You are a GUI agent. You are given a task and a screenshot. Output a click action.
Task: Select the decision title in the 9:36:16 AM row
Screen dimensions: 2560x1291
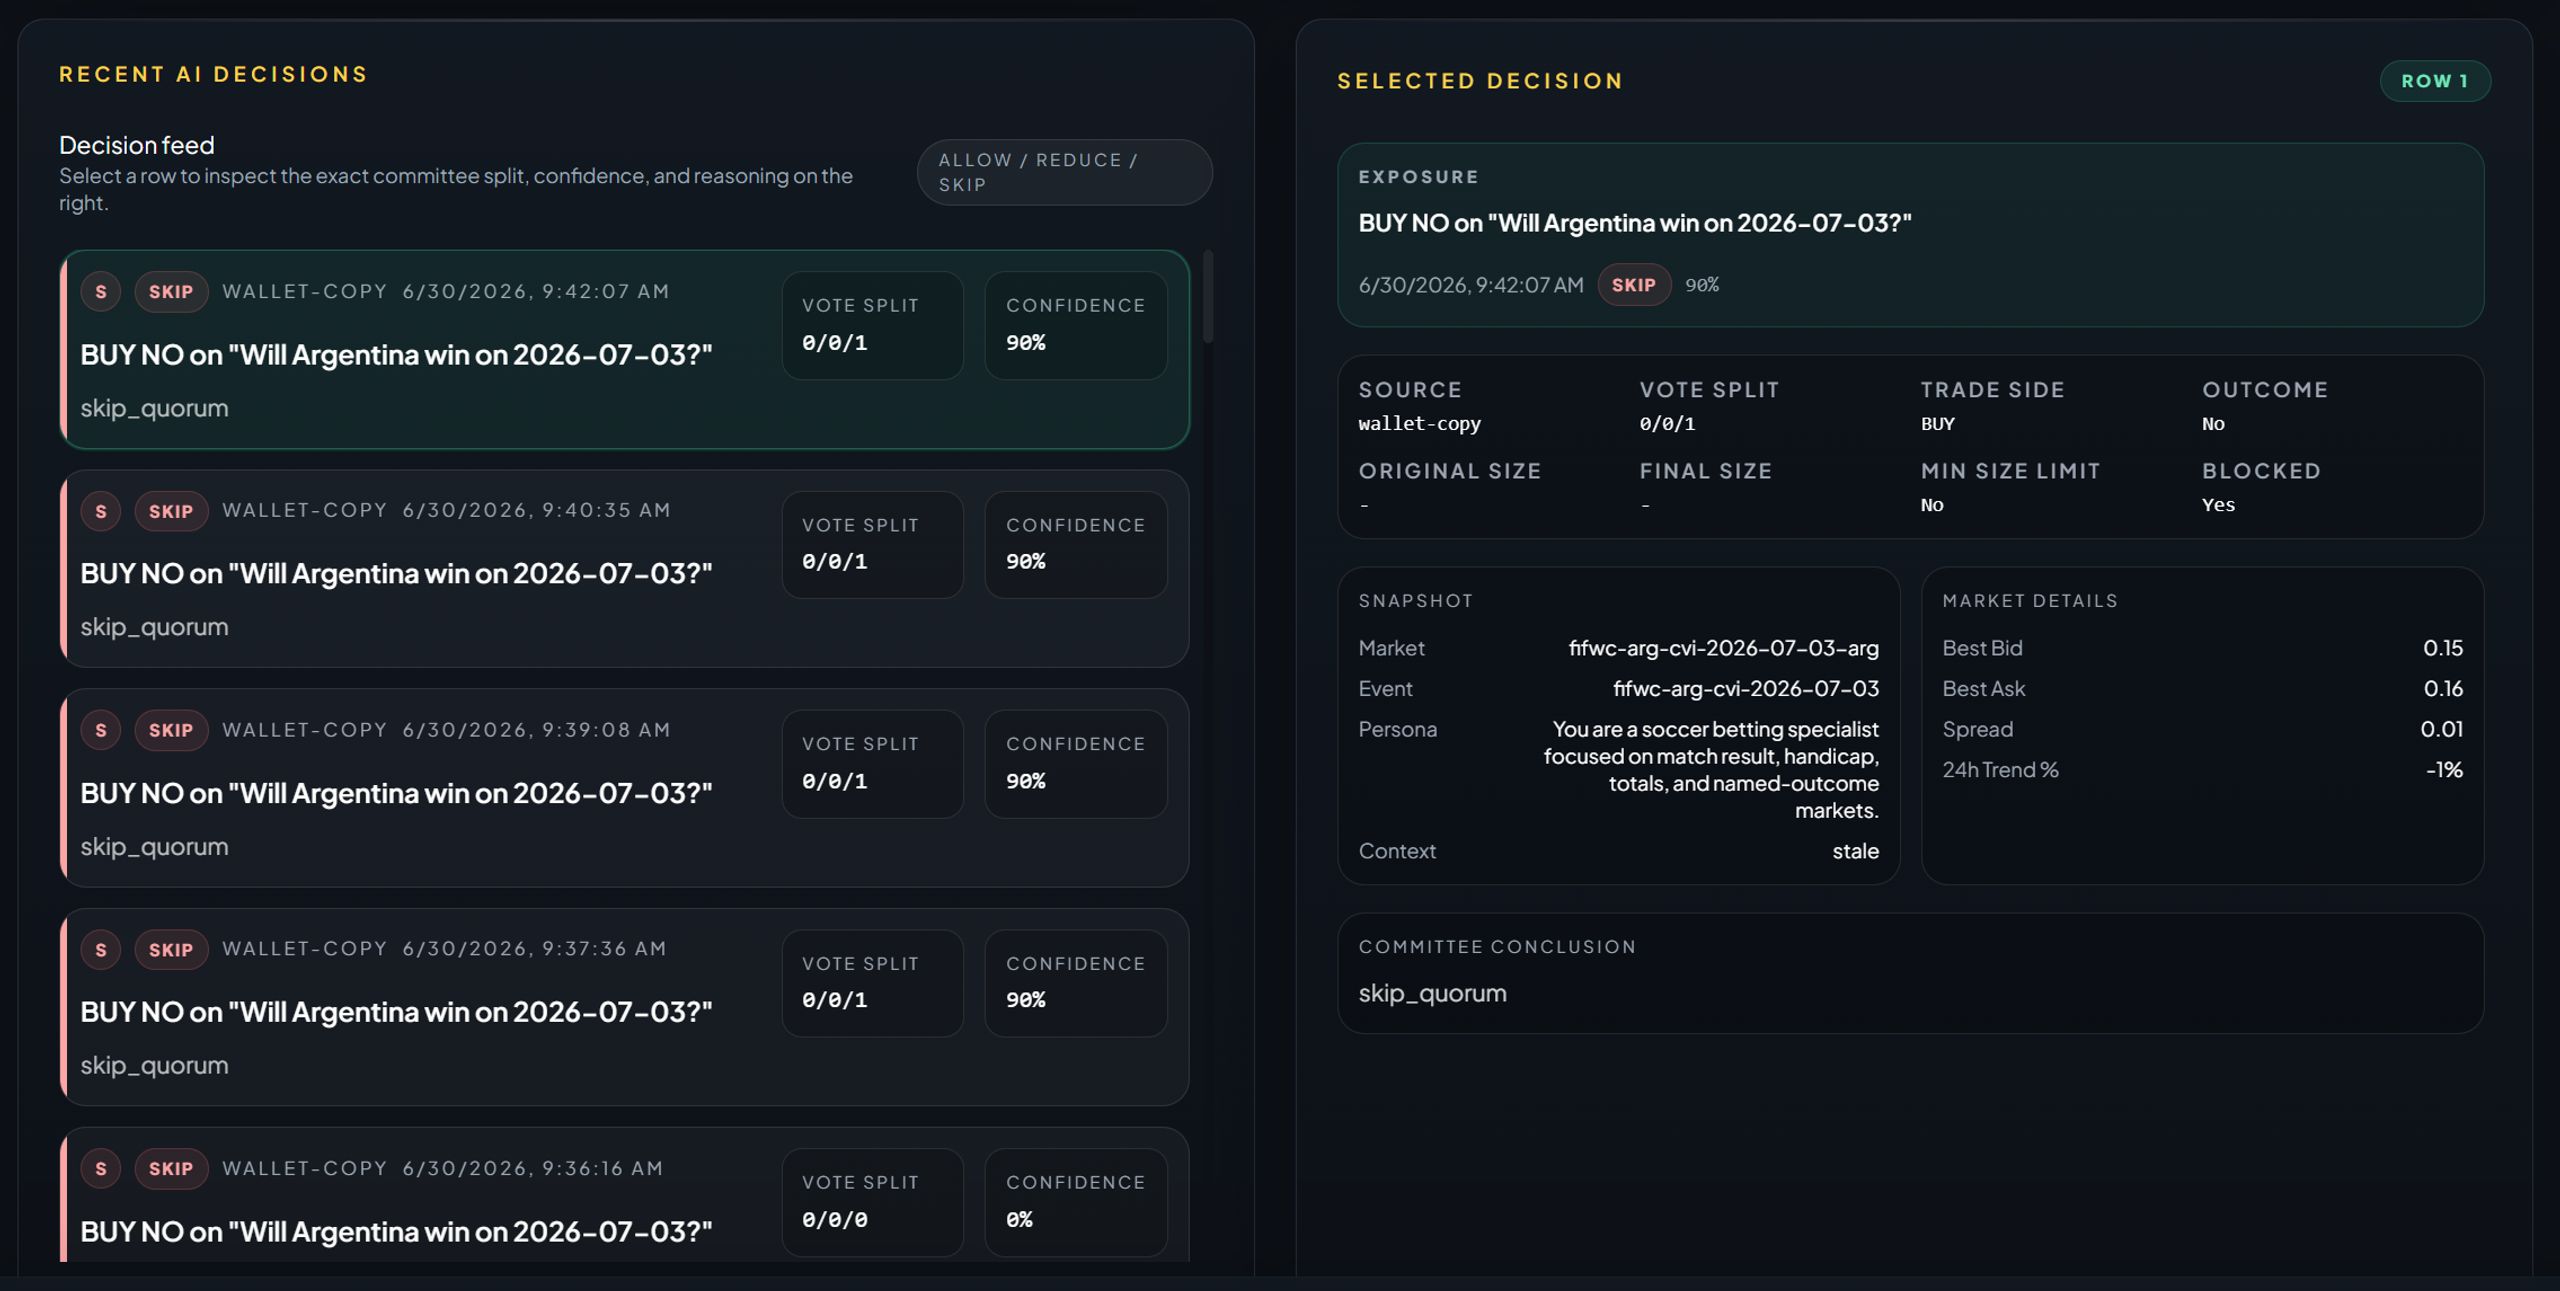(396, 1232)
